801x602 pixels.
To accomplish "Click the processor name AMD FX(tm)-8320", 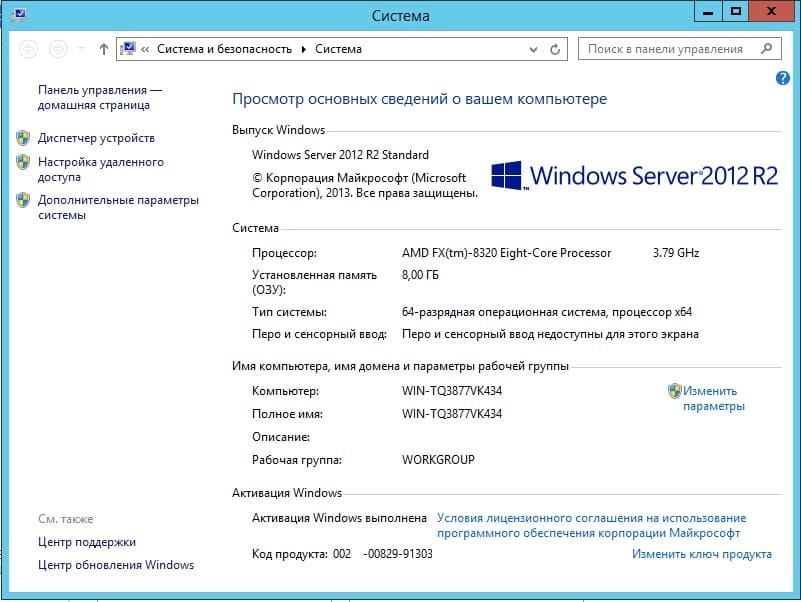I will point(506,253).
